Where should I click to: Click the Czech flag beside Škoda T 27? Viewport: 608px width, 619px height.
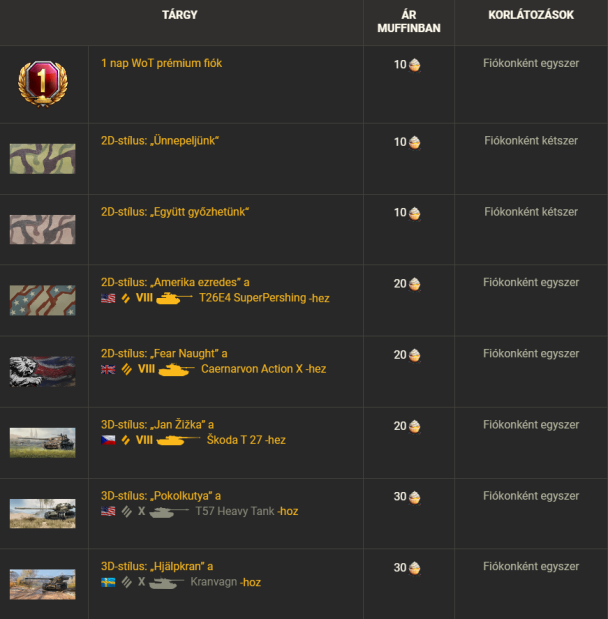108,440
